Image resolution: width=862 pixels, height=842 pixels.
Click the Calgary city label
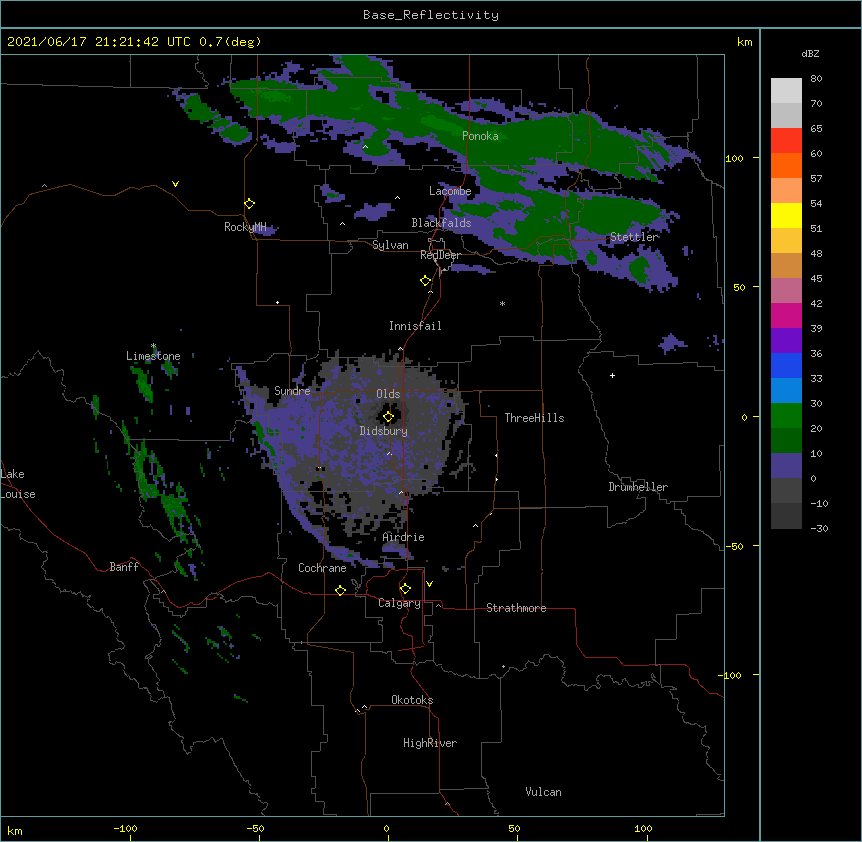pos(399,603)
